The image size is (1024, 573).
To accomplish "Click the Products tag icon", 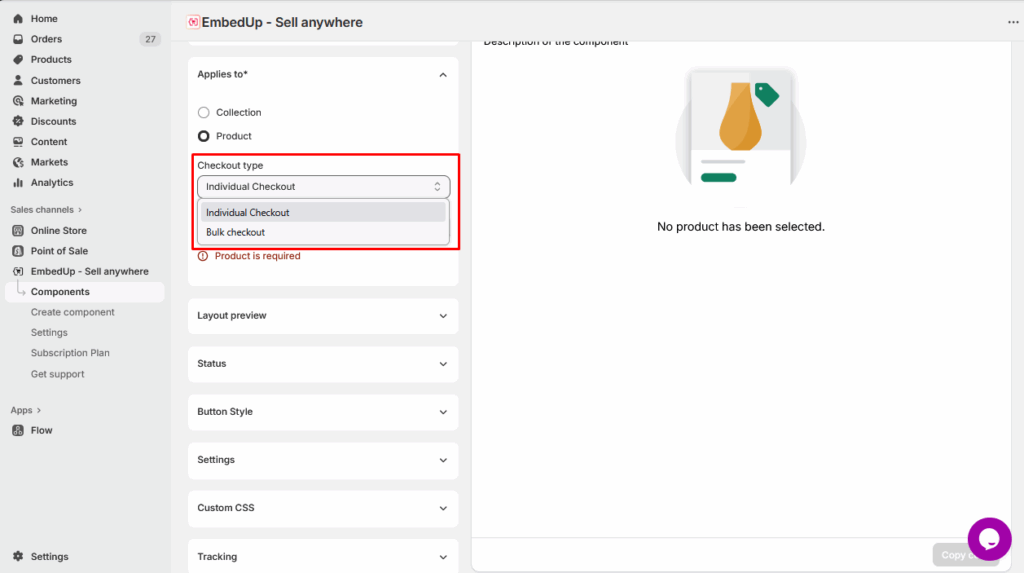I will point(18,60).
